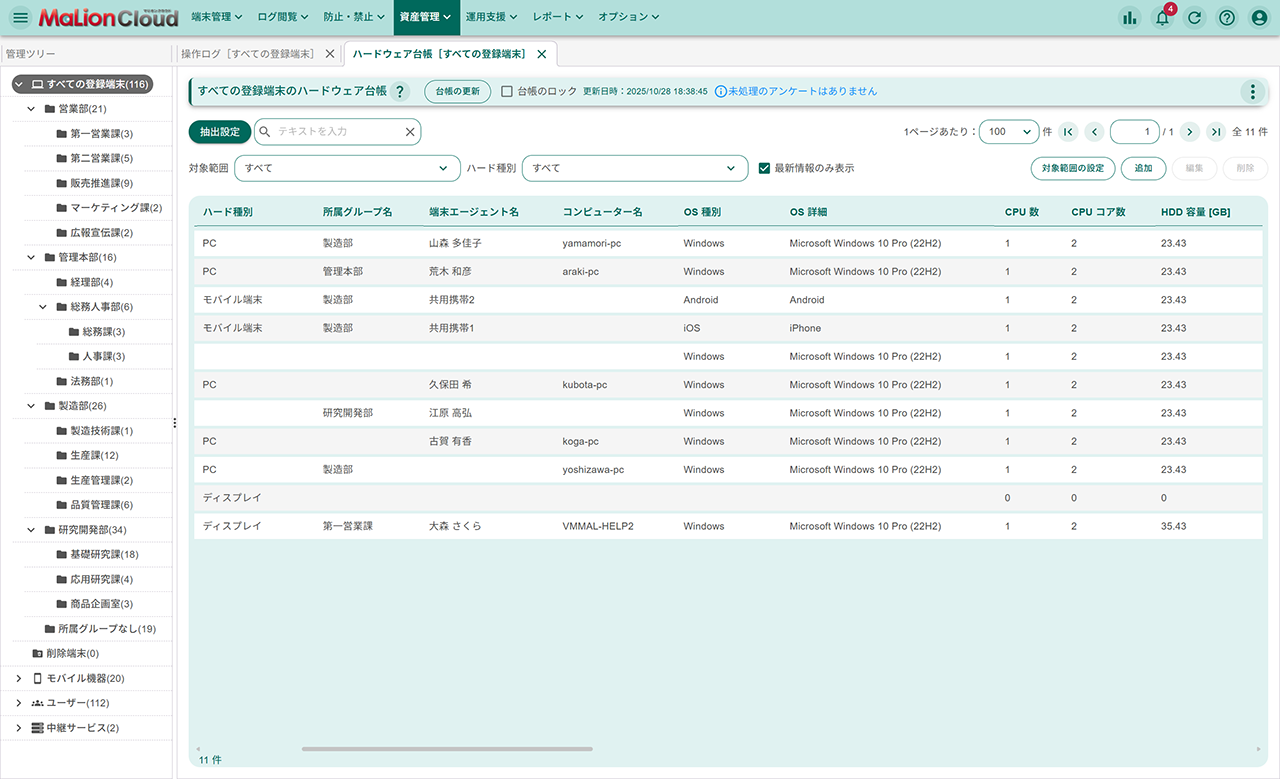Open the 対象範囲 dropdown

coord(347,168)
